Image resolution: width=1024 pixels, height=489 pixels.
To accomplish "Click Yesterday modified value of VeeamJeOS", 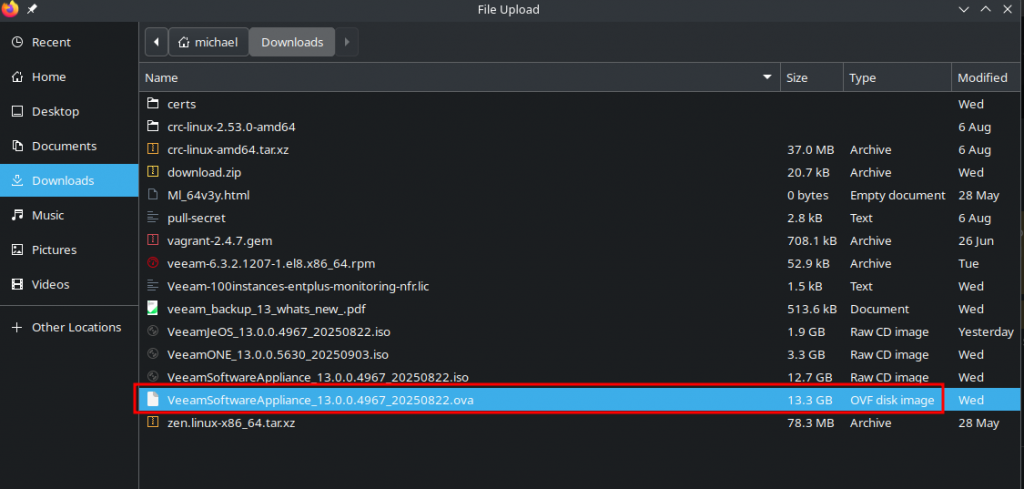I will 985,332.
